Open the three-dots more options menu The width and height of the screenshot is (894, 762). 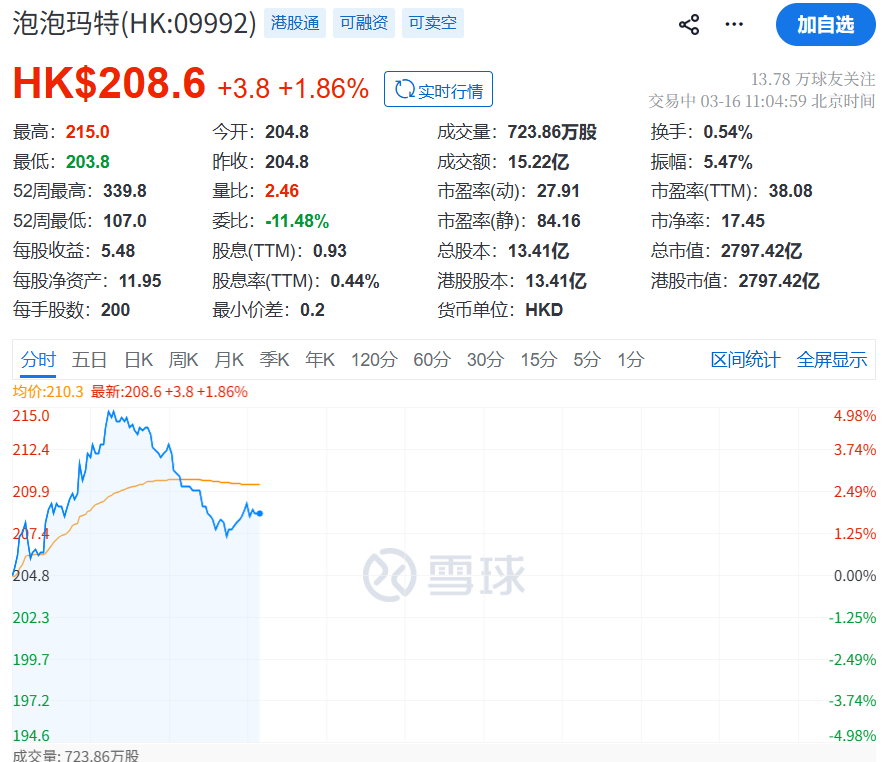point(735,25)
